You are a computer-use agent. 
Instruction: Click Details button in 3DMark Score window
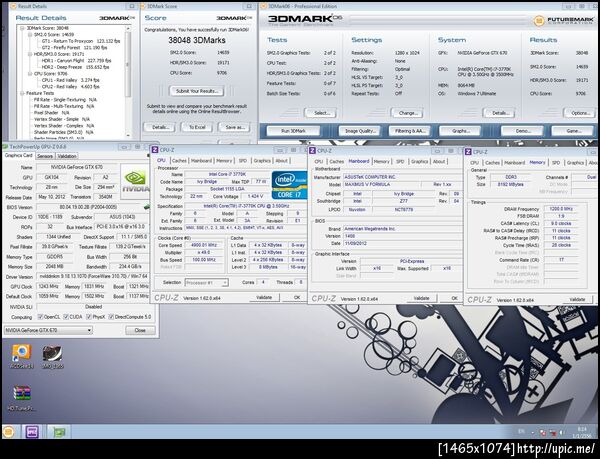[159, 127]
